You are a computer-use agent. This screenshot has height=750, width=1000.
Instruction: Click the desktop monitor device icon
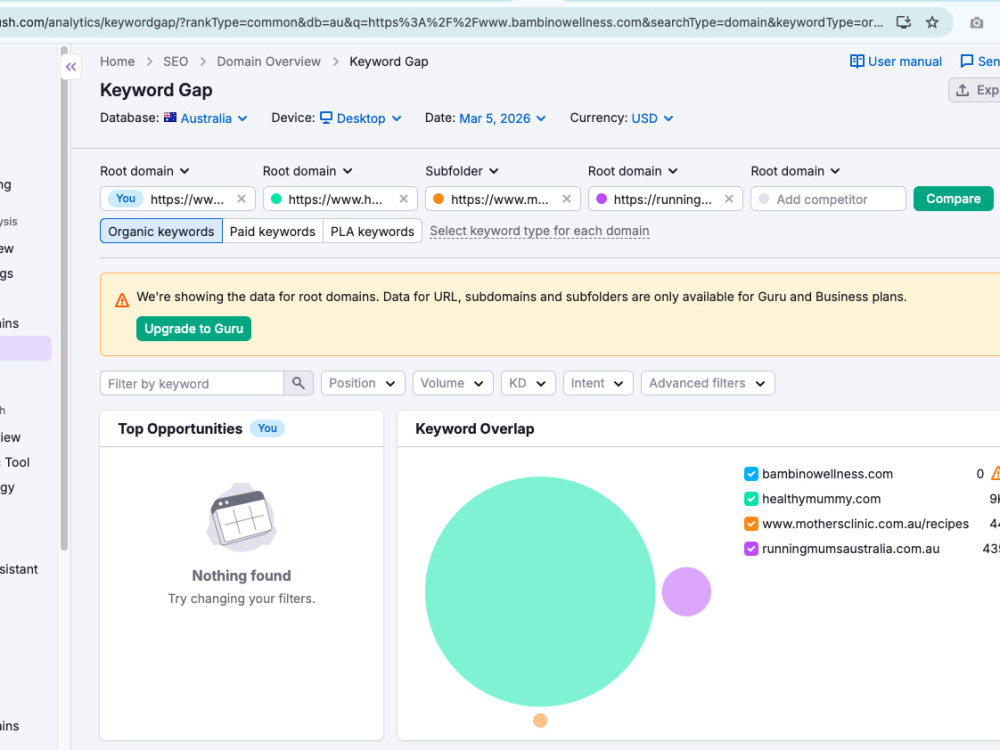point(326,117)
